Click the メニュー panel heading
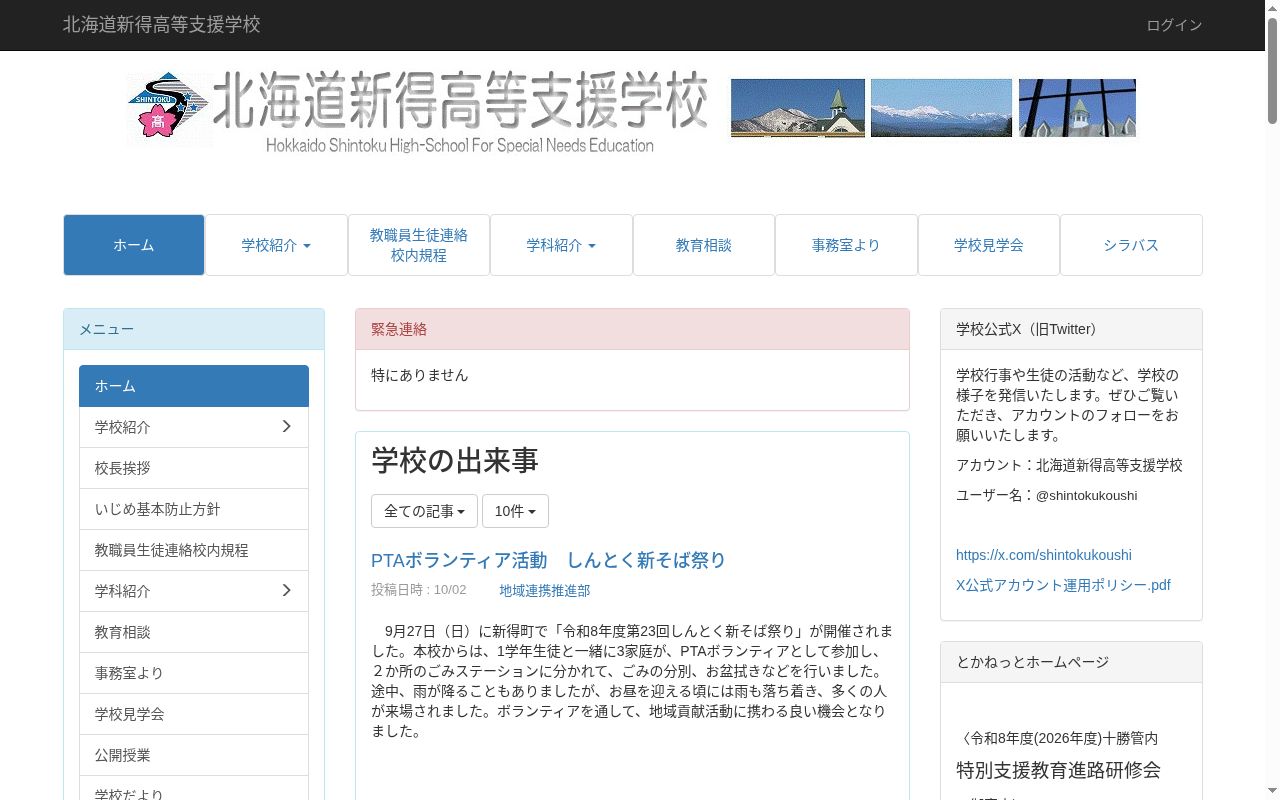Viewport: 1280px width, 800px height. tap(194, 329)
